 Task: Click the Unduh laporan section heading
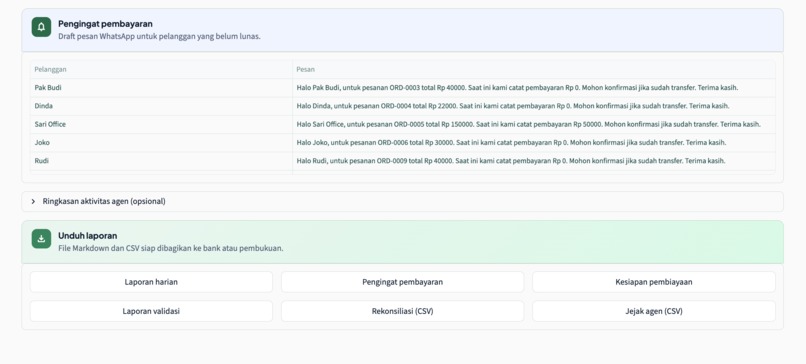coord(88,235)
